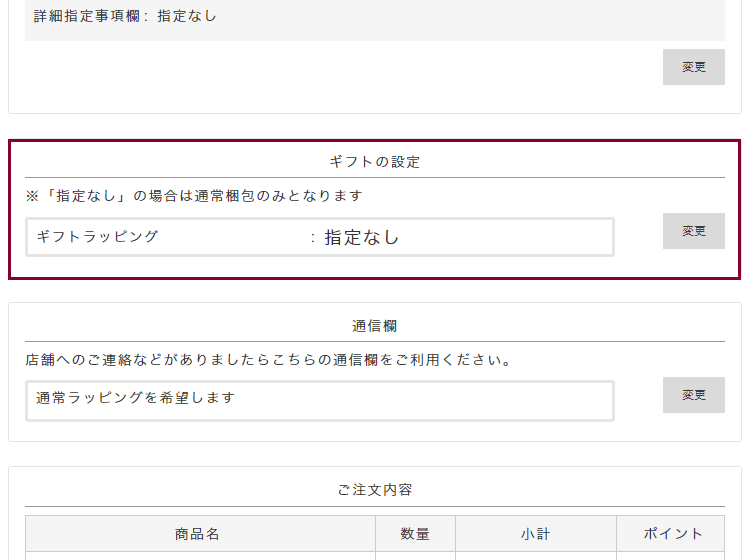Image resolution: width=750 pixels, height=560 pixels.
Task: Click the colon separator in the gift wrapping row
Action: point(313,238)
